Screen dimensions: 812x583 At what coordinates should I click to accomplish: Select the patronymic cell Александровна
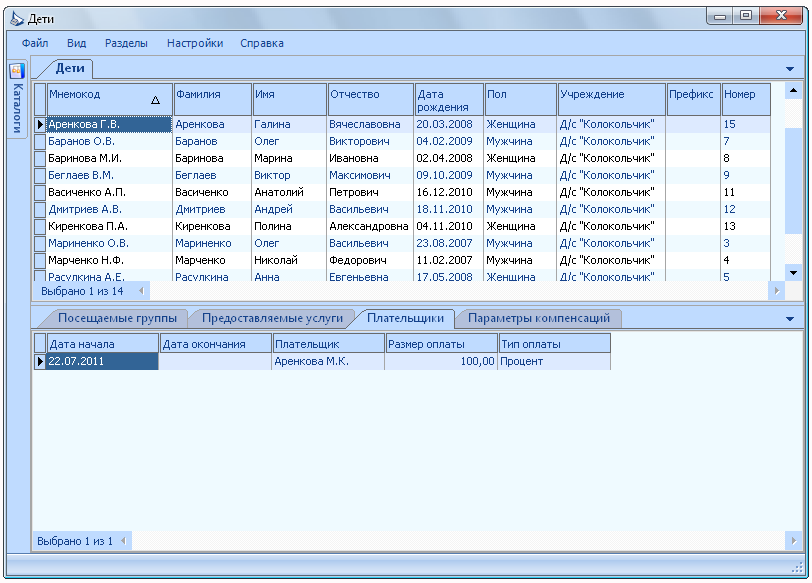[x=371, y=226]
